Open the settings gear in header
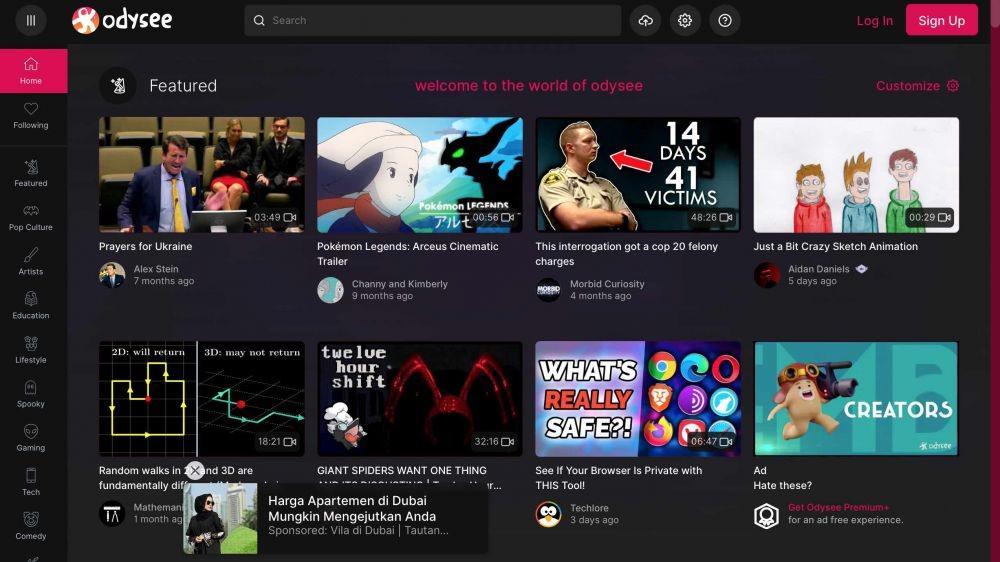 (685, 20)
